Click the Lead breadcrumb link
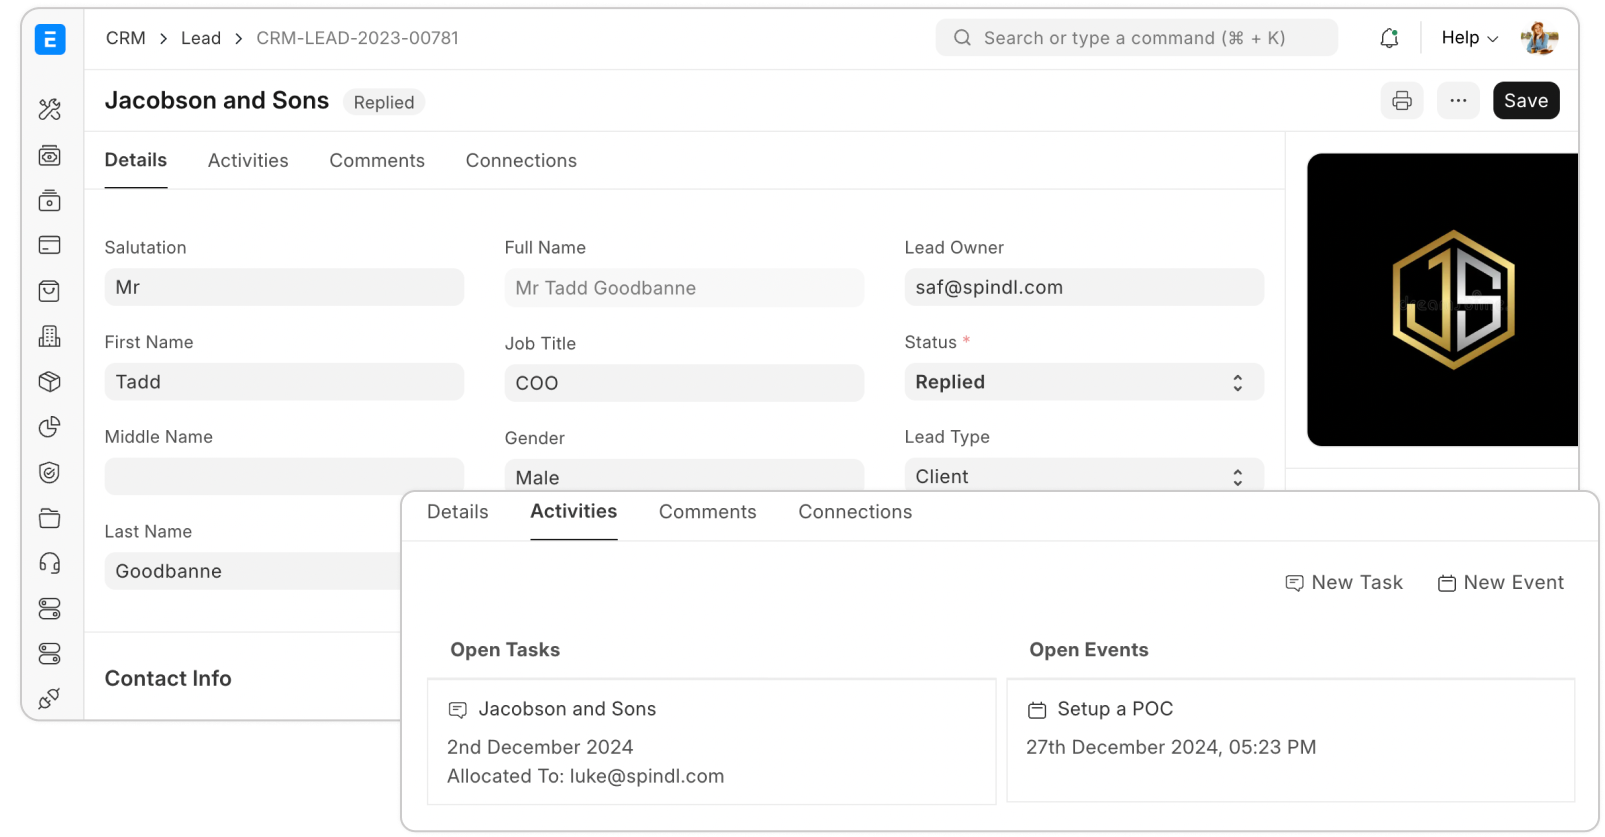The image size is (1605, 837). (x=201, y=38)
